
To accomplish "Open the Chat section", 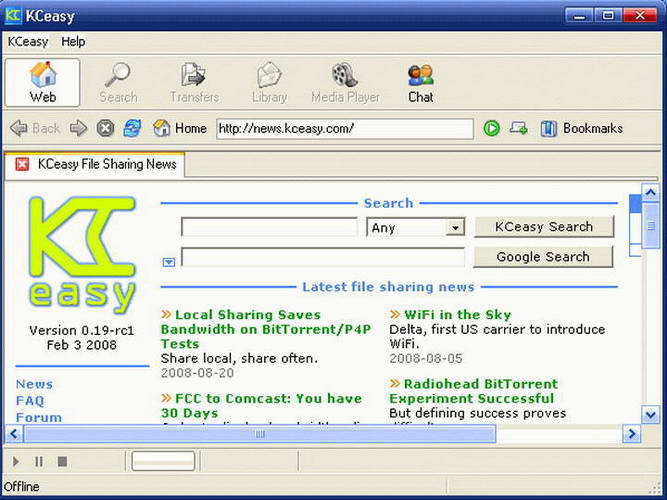I will [x=420, y=83].
